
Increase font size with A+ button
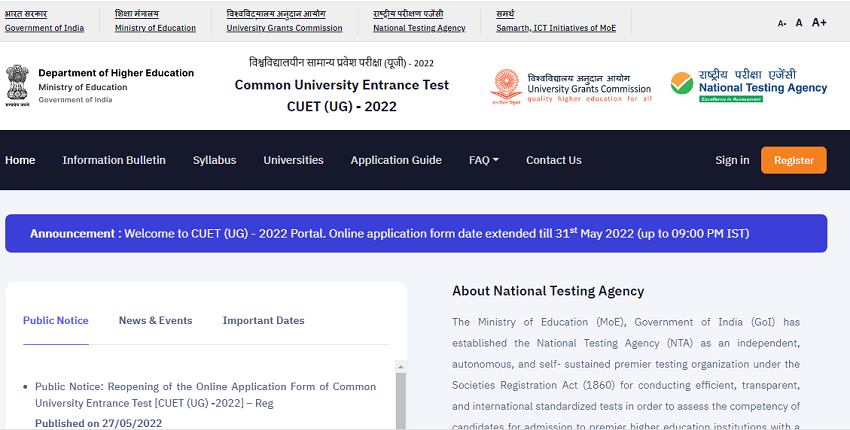pos(819,22)
